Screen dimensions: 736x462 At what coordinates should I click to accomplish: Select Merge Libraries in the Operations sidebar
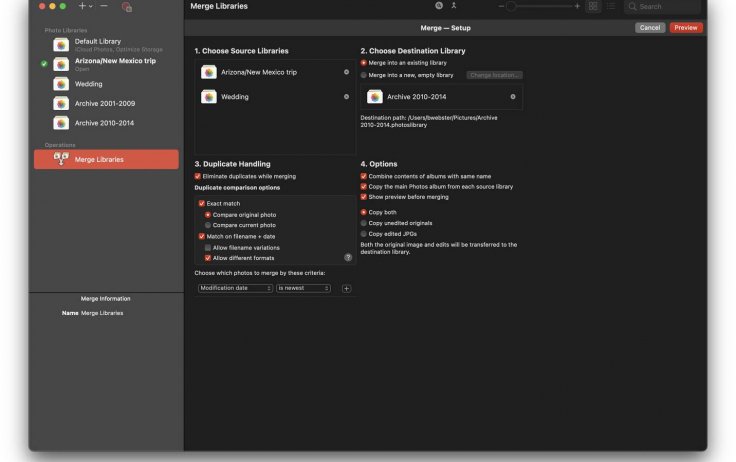[x=106, y=159]
